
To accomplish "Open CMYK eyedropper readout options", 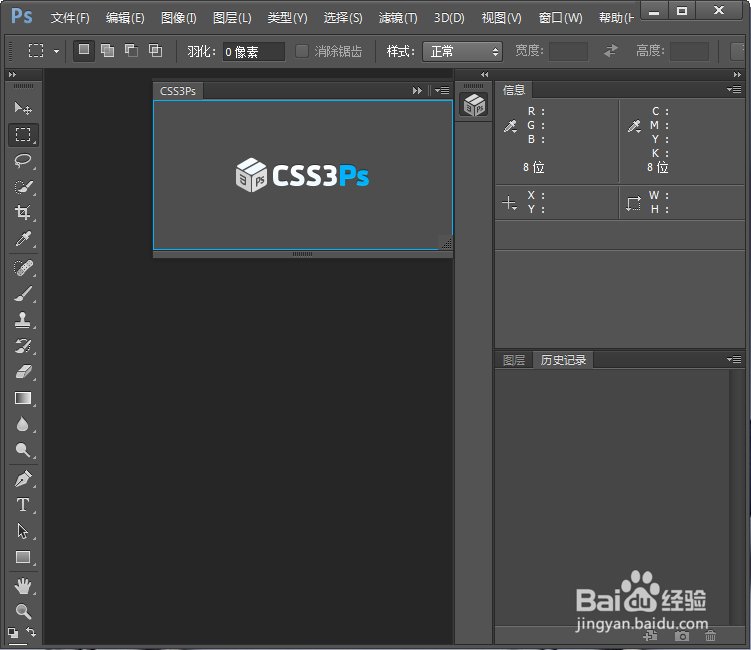I will click(635, 126).
